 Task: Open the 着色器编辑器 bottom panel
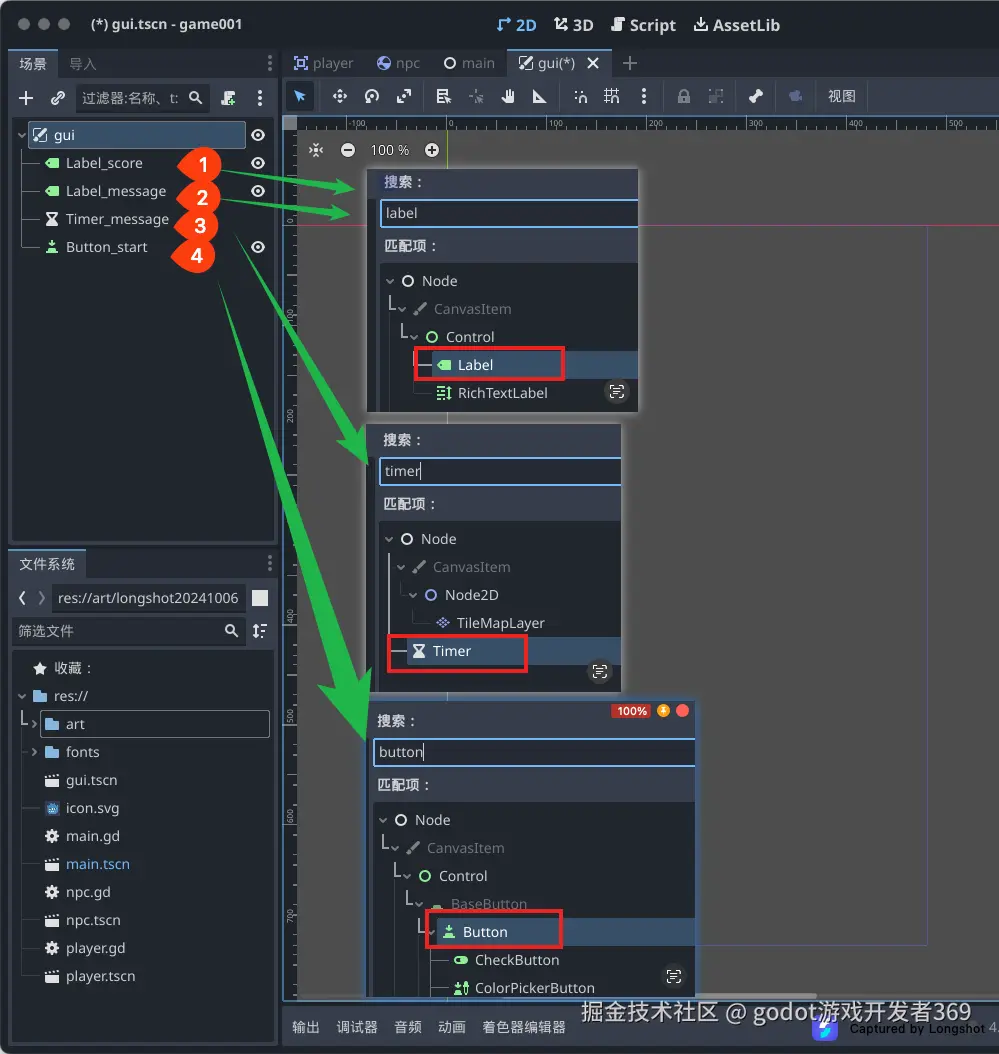(524, 1026)
